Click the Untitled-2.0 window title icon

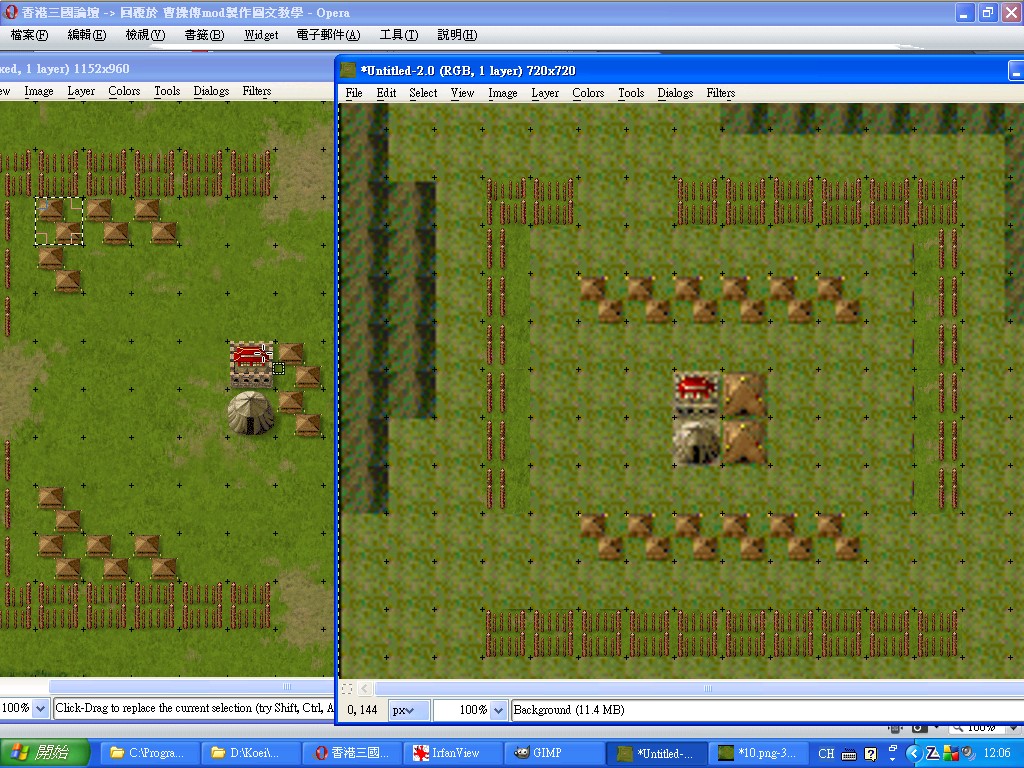[349, 71]
